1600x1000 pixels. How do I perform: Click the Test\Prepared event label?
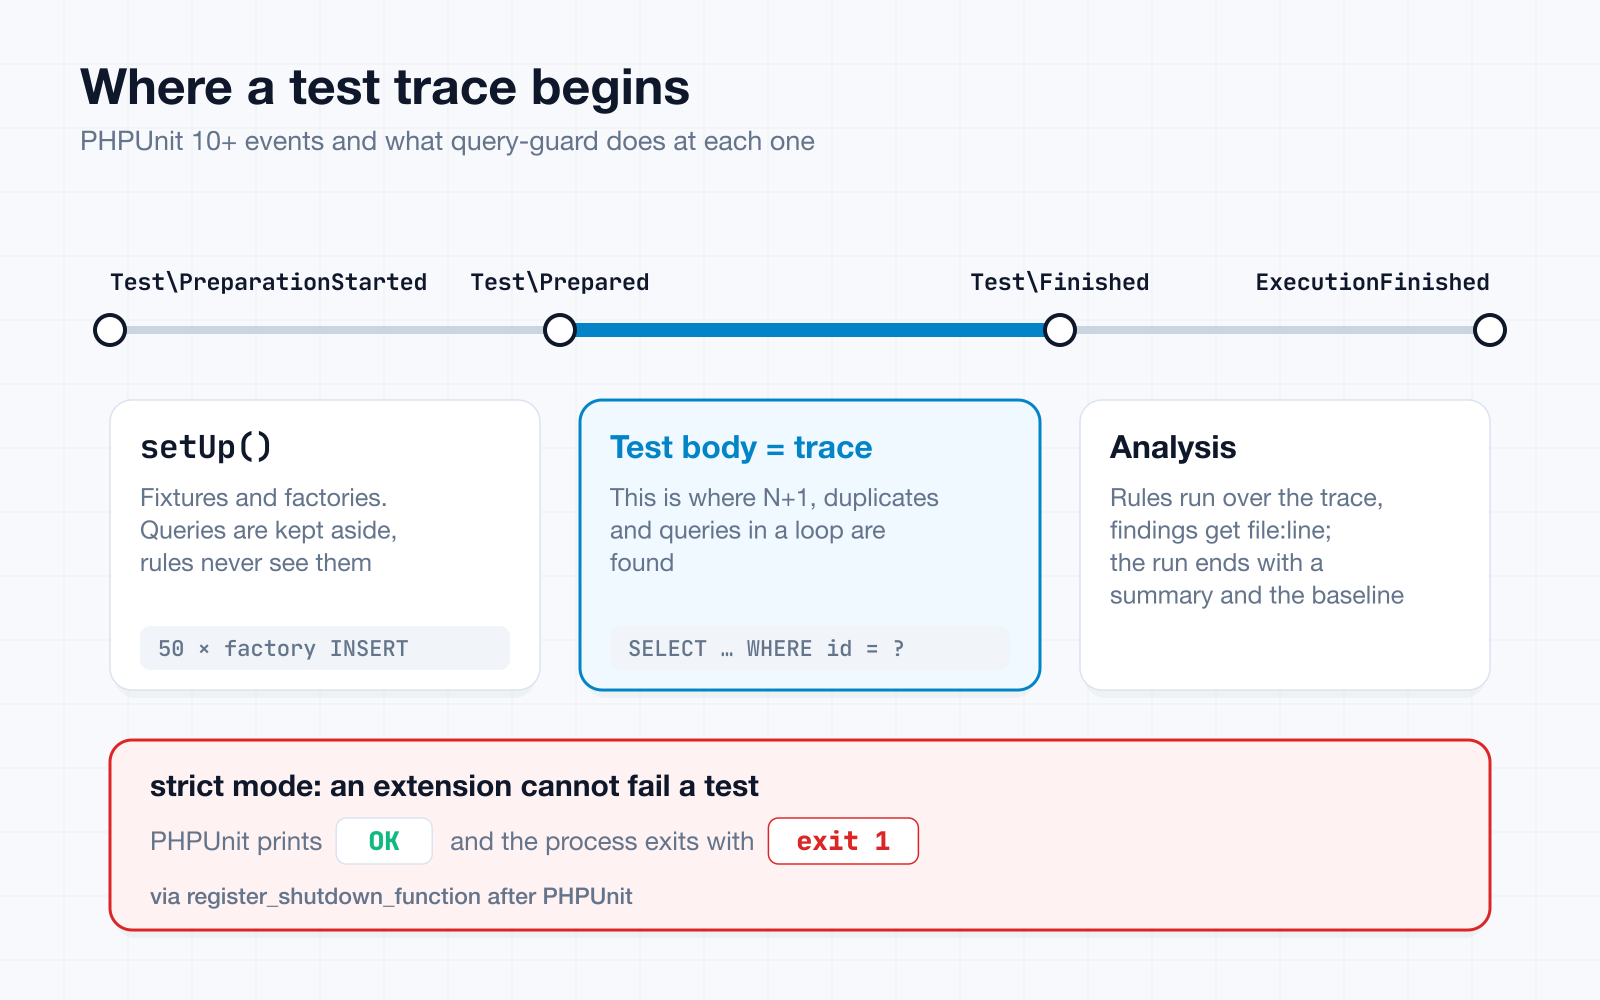point(560,282)
